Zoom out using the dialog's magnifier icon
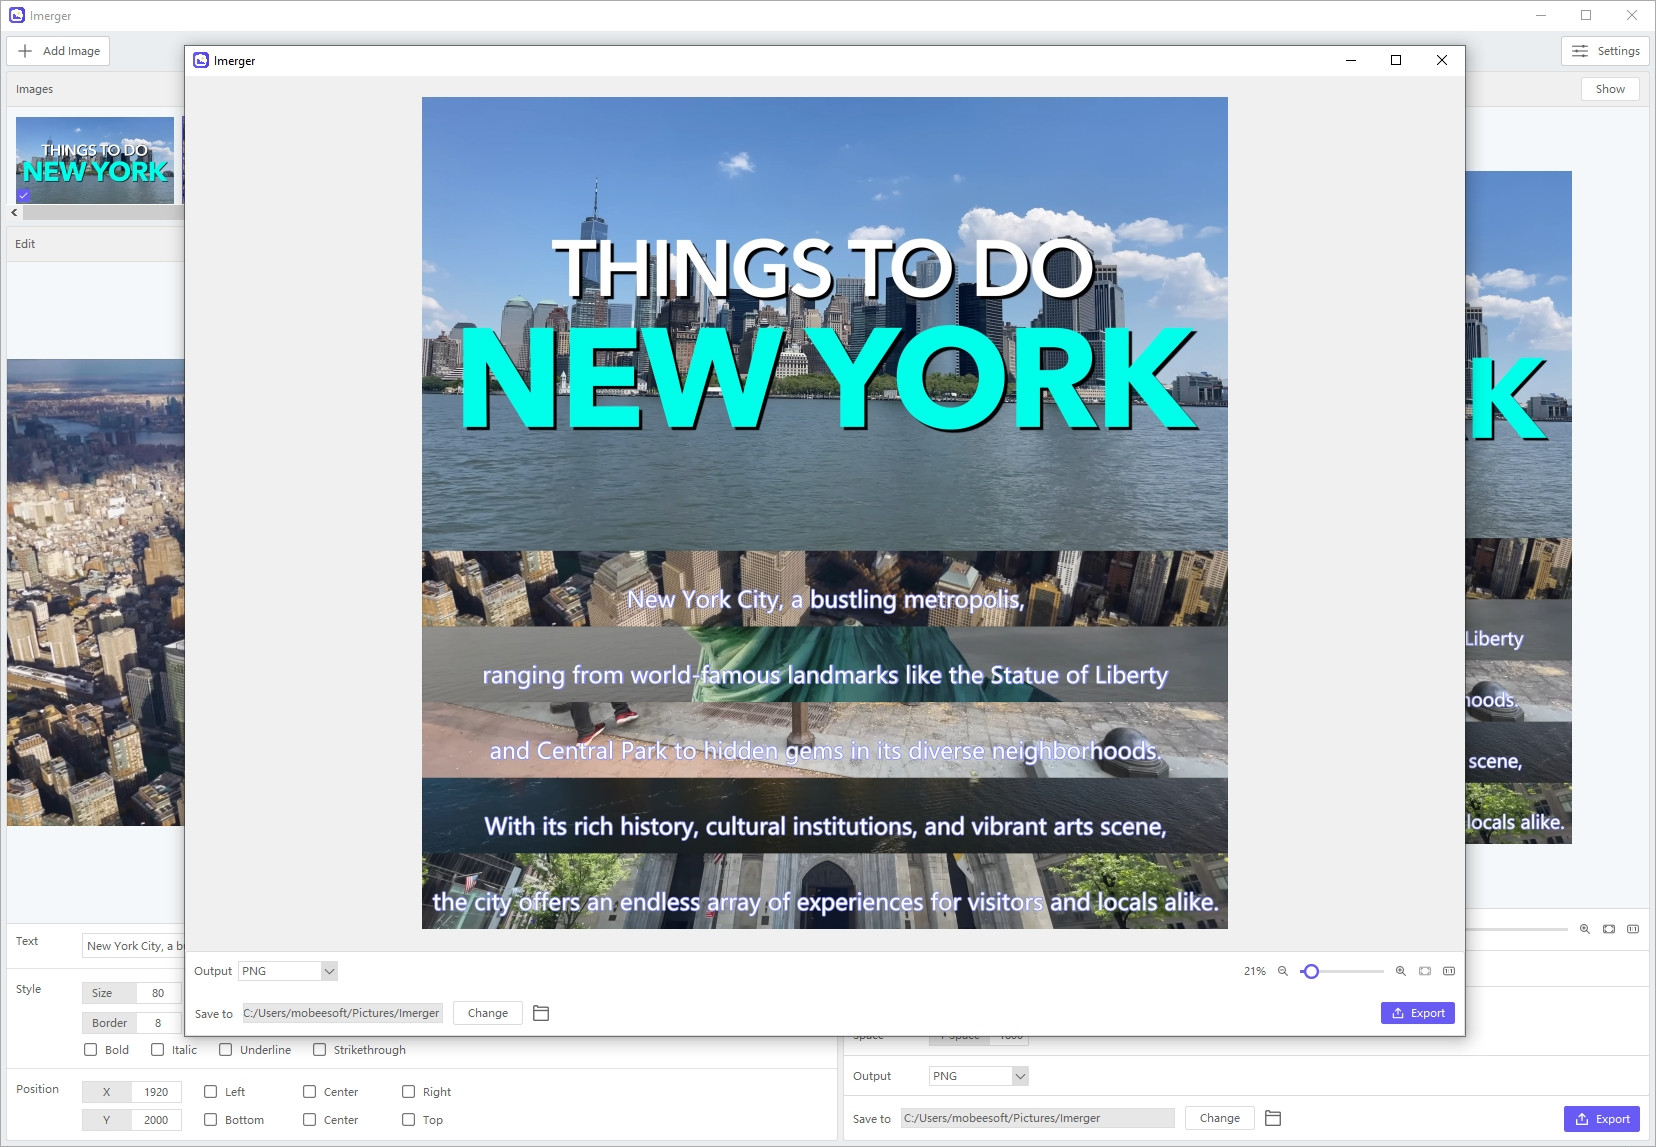Viewport: 1656px width, 1147px height. (1283, 971)
